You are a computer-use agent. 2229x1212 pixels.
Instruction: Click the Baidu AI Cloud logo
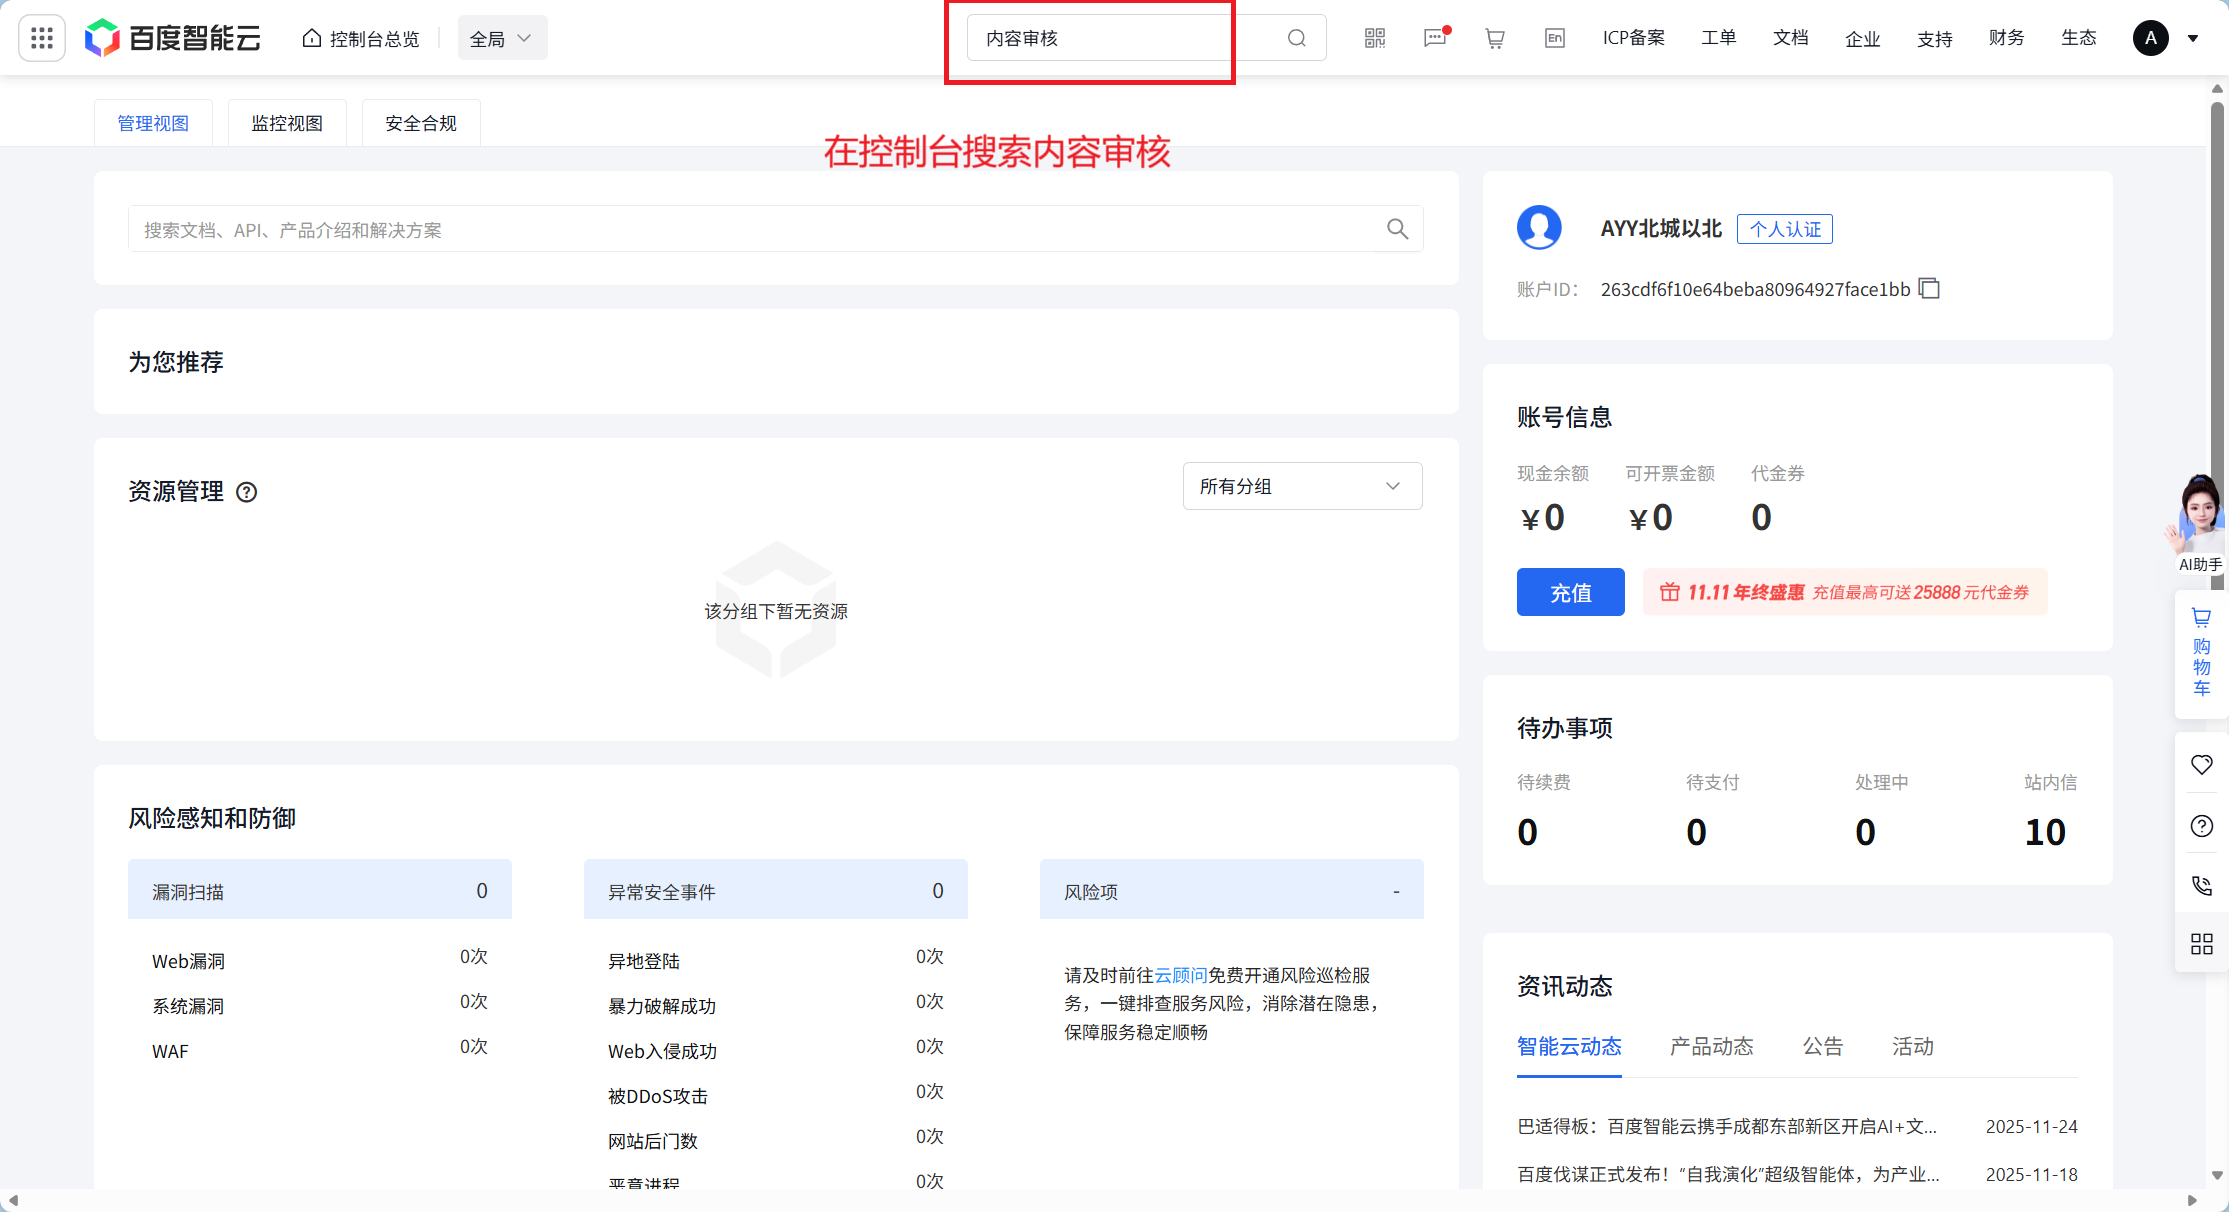coord(173,38)
